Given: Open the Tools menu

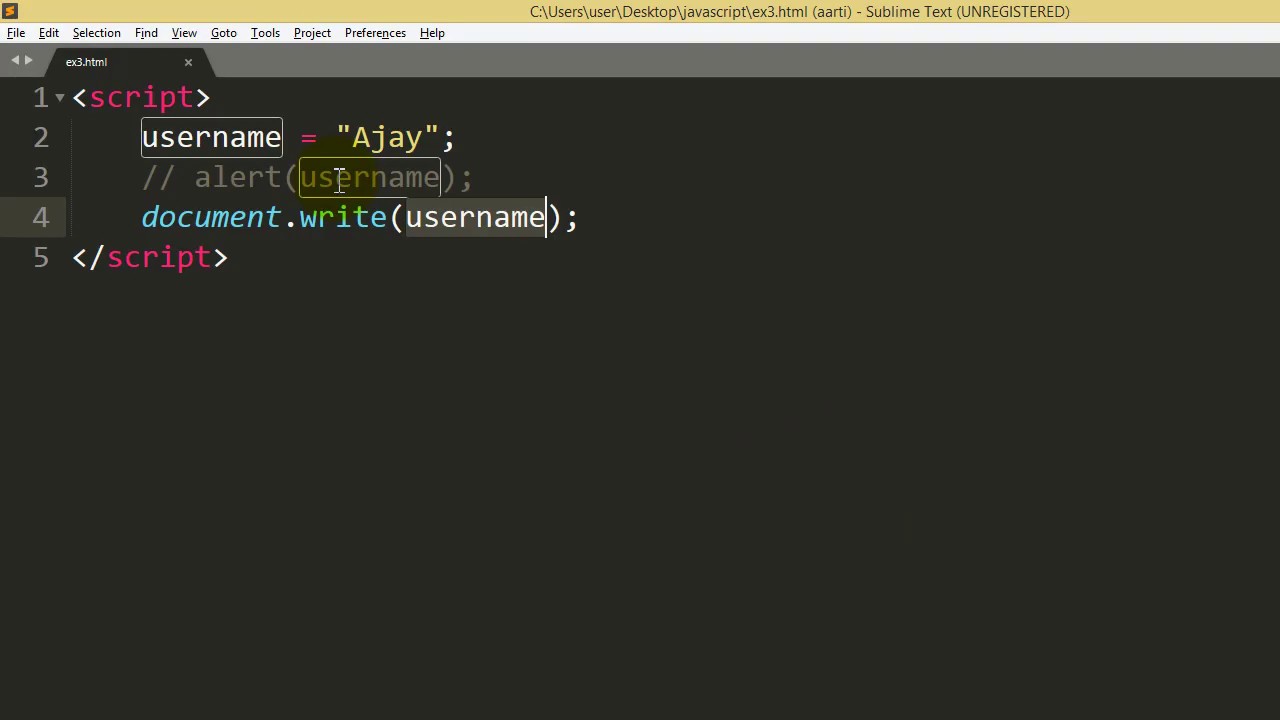Looking at the screenshot, I should tap(265, 33).
